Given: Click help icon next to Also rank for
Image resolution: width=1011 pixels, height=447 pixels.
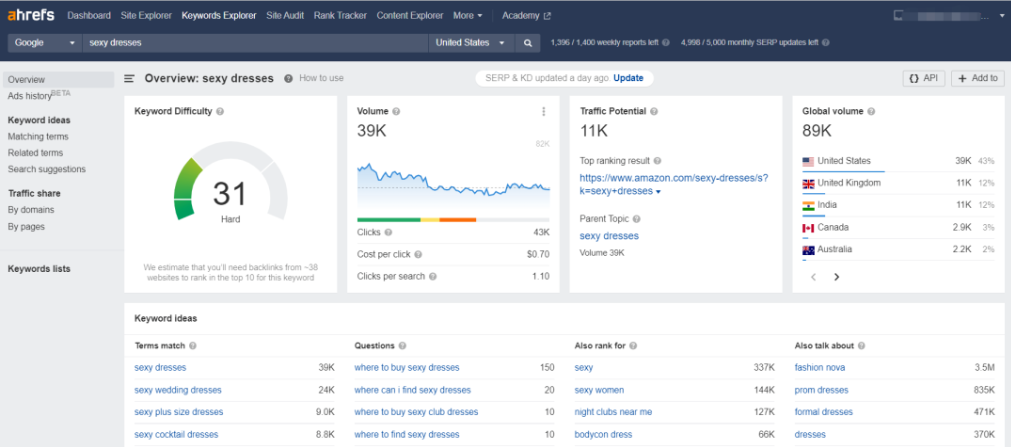Looking at the screenshot, I should click(633, 346).
